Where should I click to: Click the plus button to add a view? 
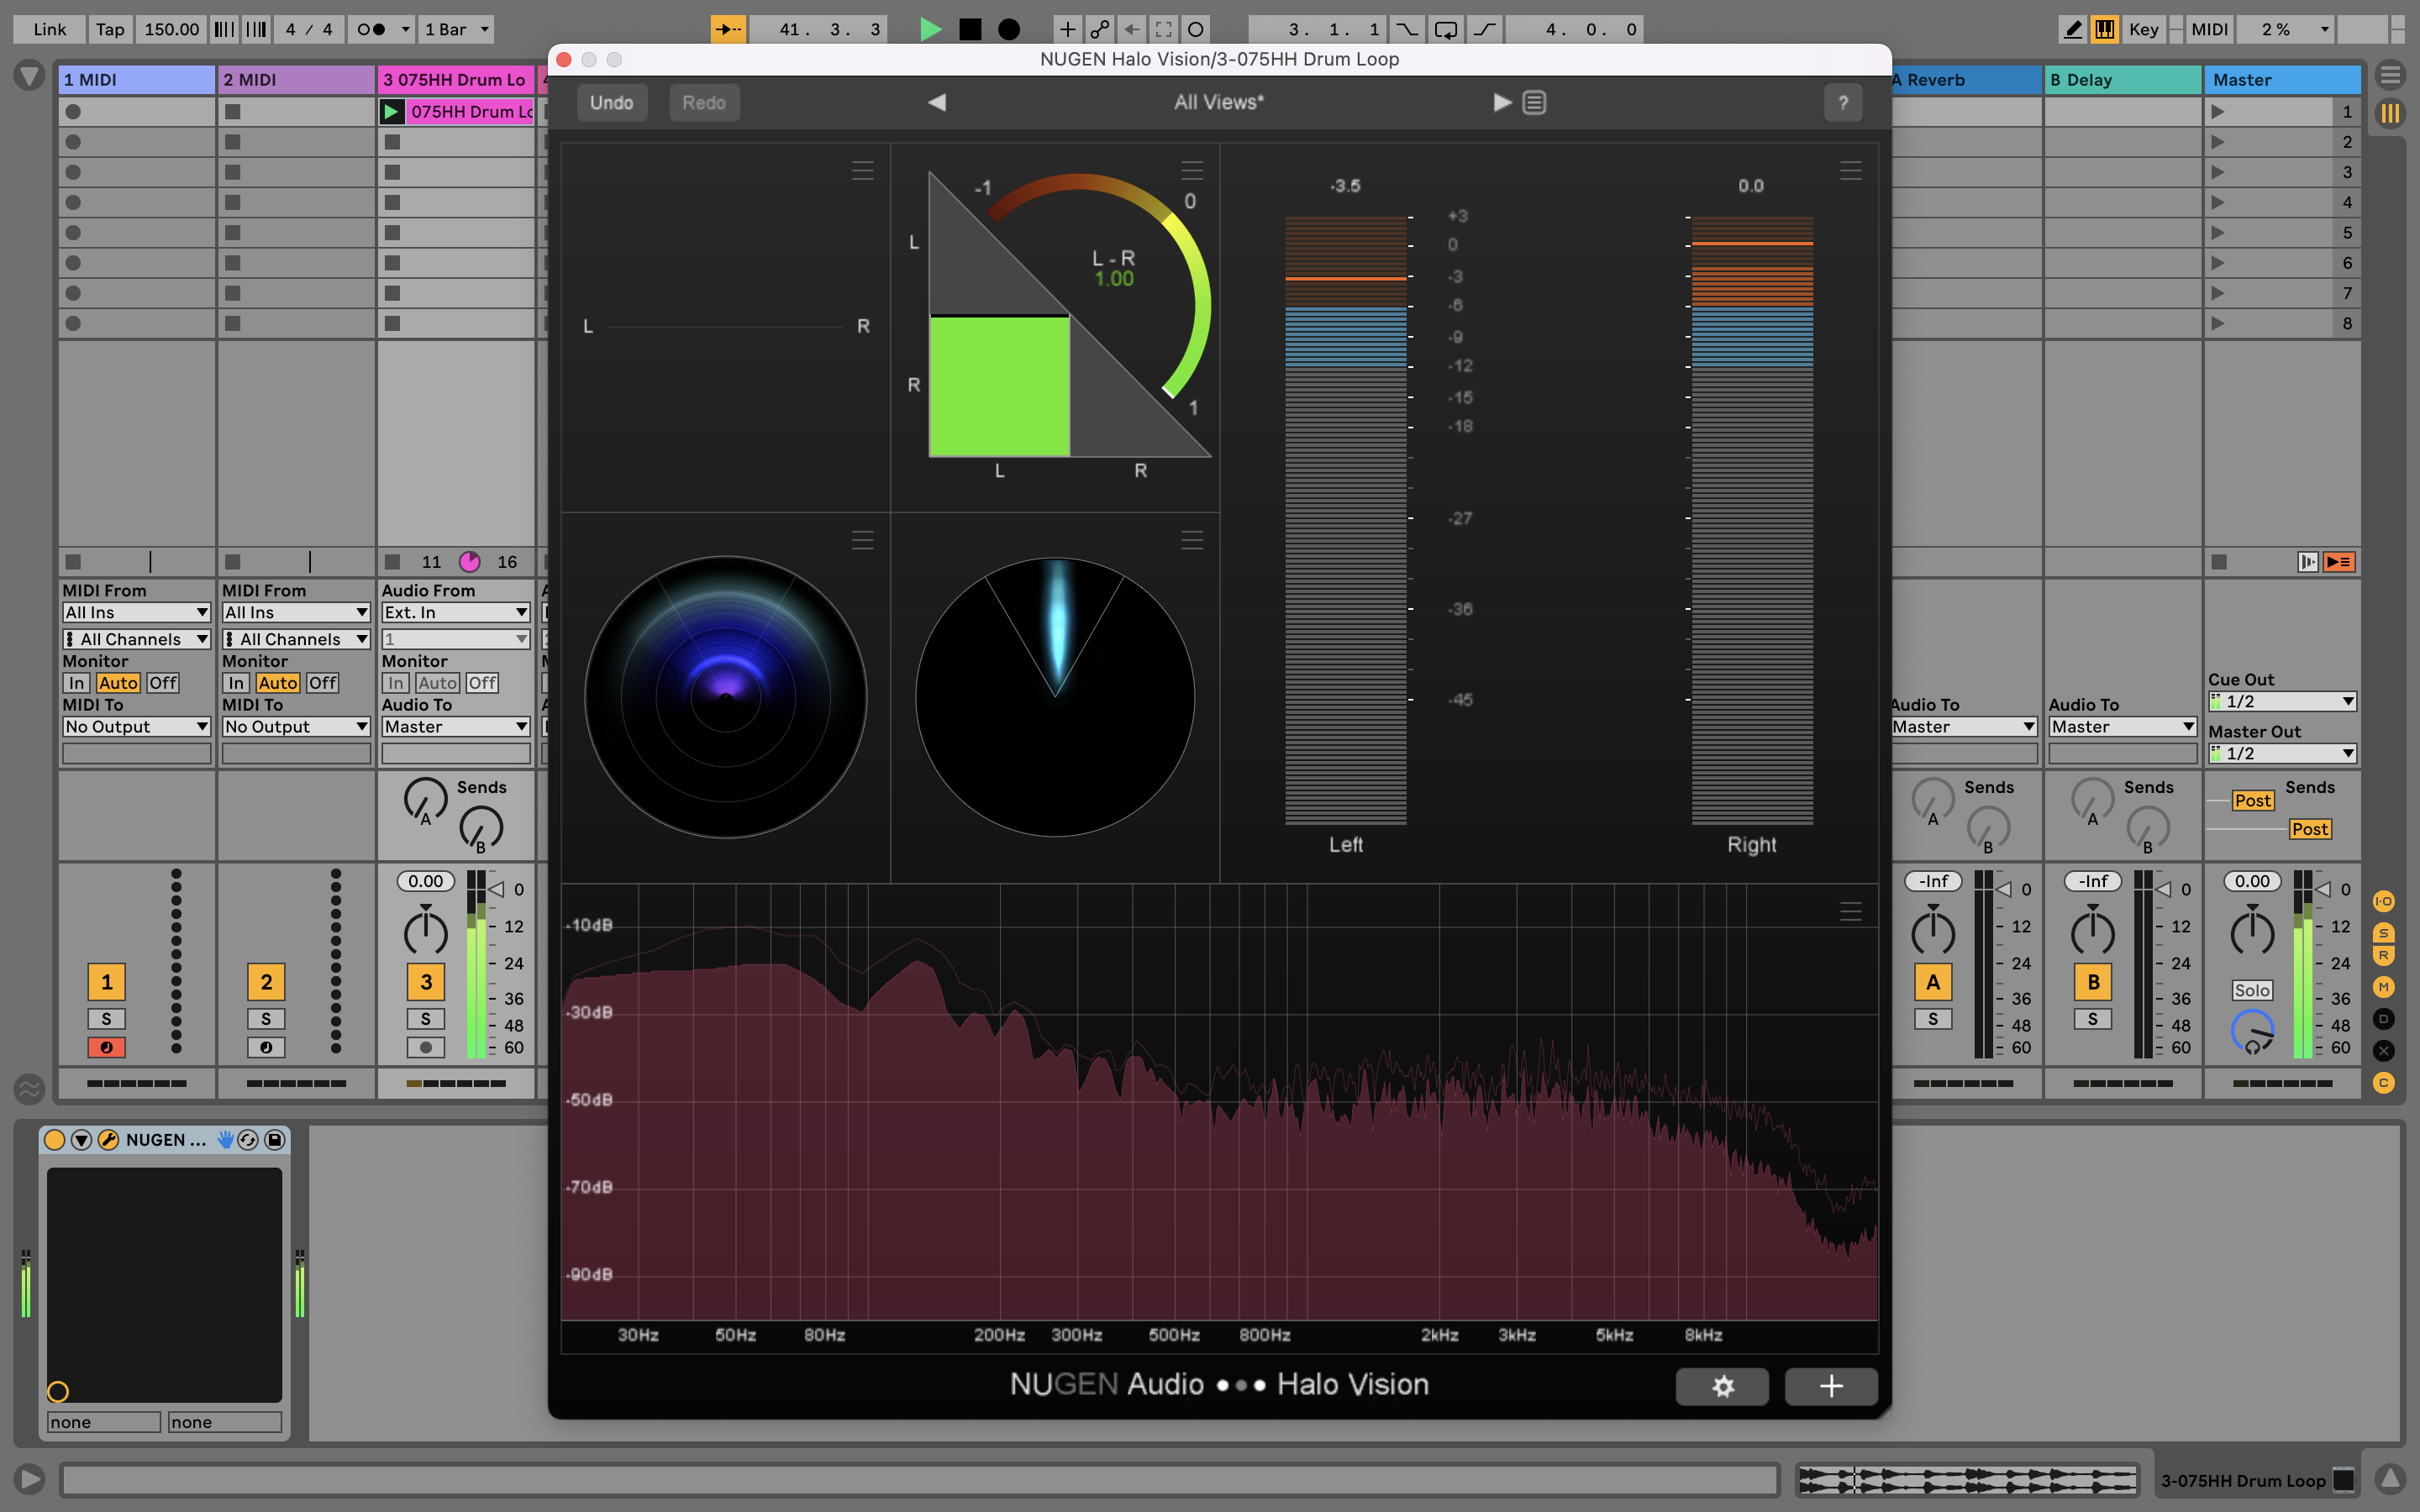[1830, 1386]
